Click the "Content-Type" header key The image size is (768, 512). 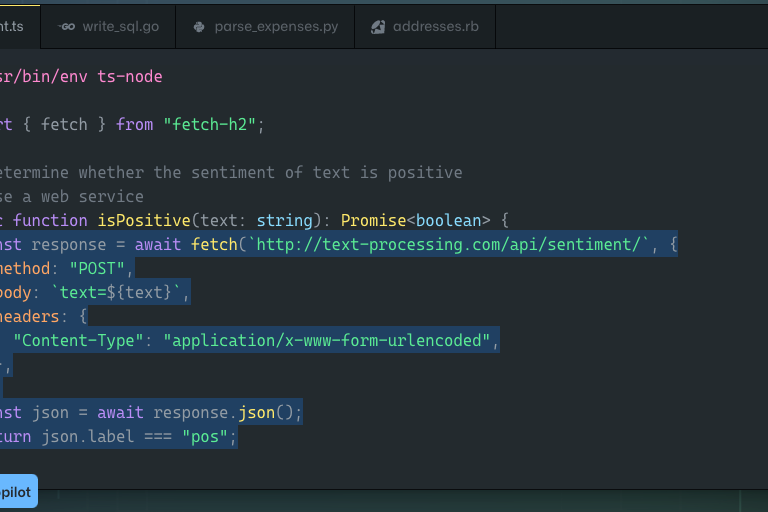coord(78,341)
